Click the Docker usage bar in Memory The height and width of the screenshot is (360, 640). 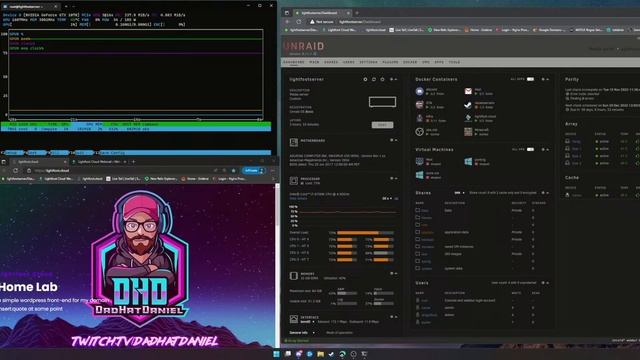(384, 303)
